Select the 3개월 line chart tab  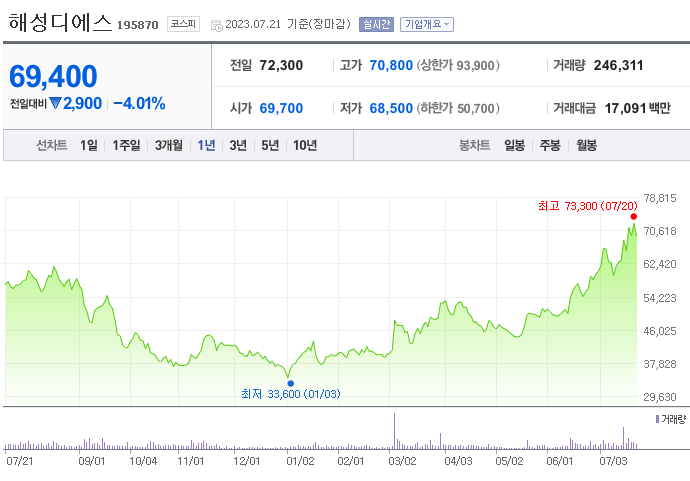point(169,145)
